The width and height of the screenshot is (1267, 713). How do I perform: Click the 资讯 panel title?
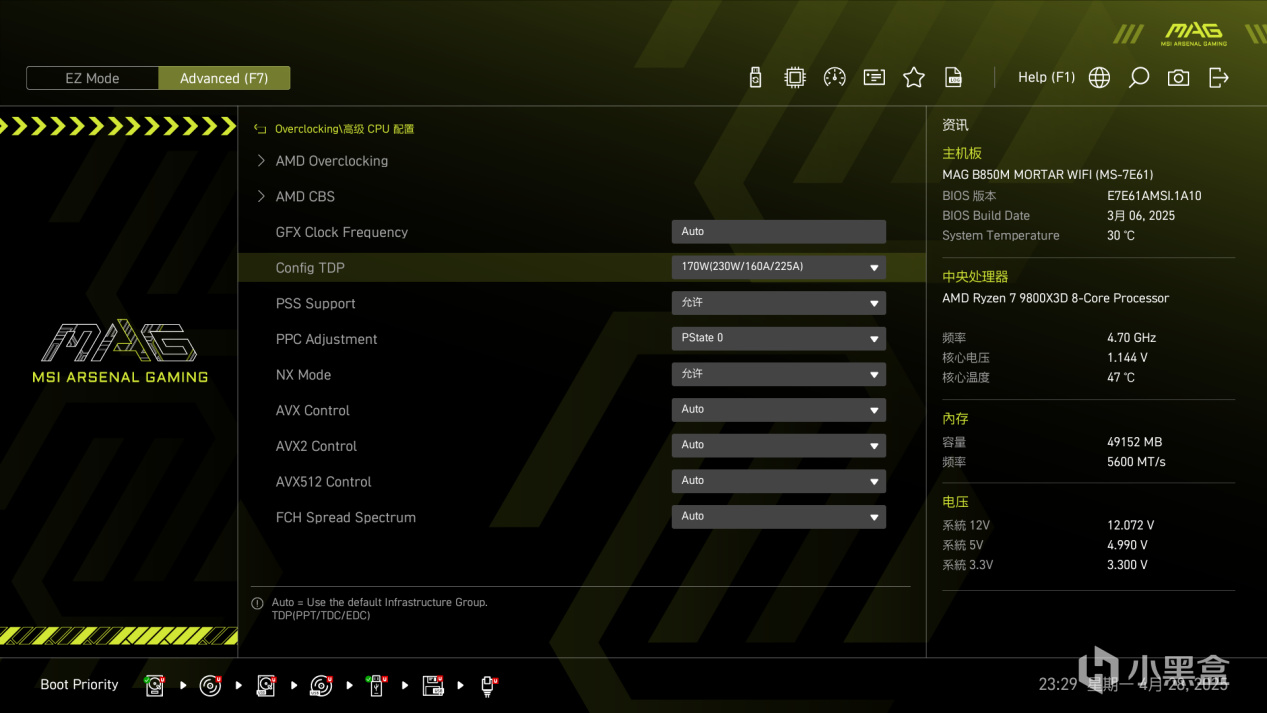point(955,125)
